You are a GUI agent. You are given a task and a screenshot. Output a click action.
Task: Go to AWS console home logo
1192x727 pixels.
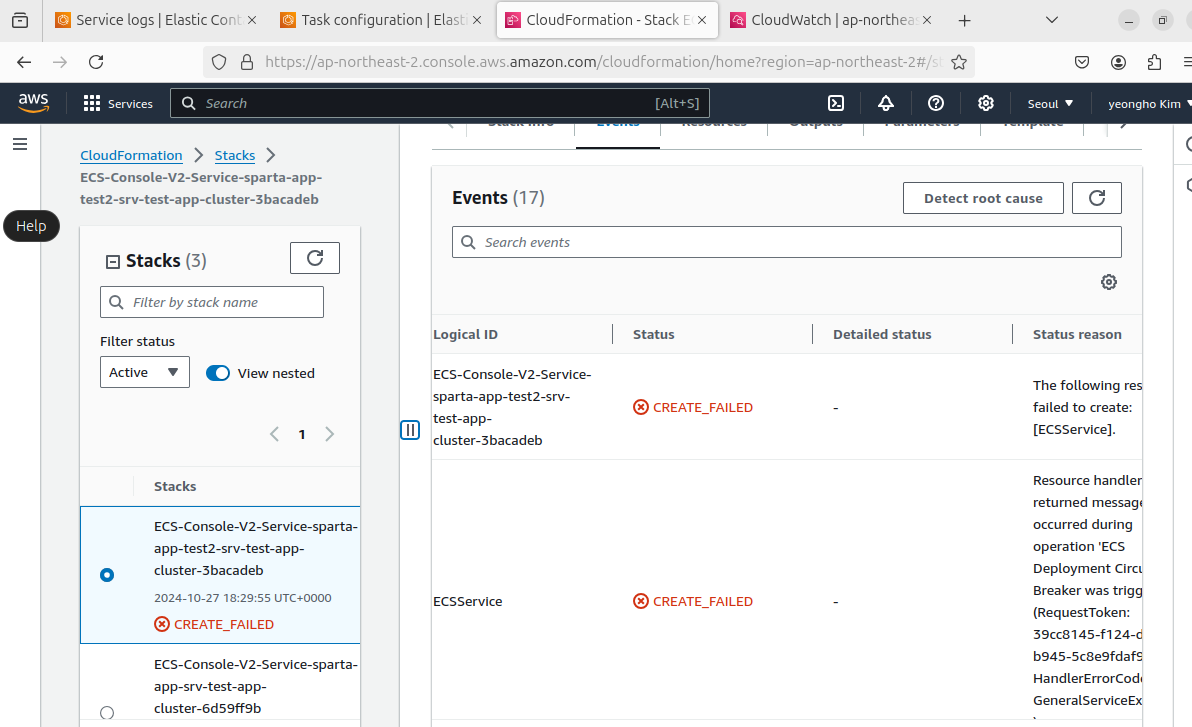coord(33,103)
